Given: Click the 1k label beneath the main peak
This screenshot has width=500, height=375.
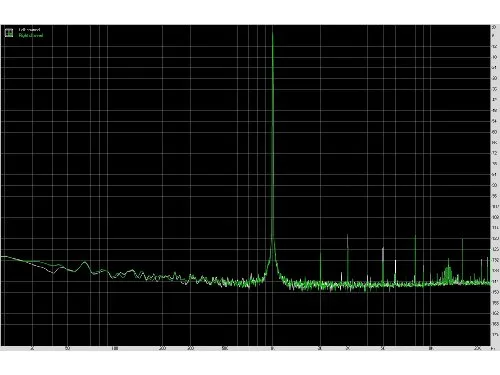Looking at the screenshot, I should point(273,349).
